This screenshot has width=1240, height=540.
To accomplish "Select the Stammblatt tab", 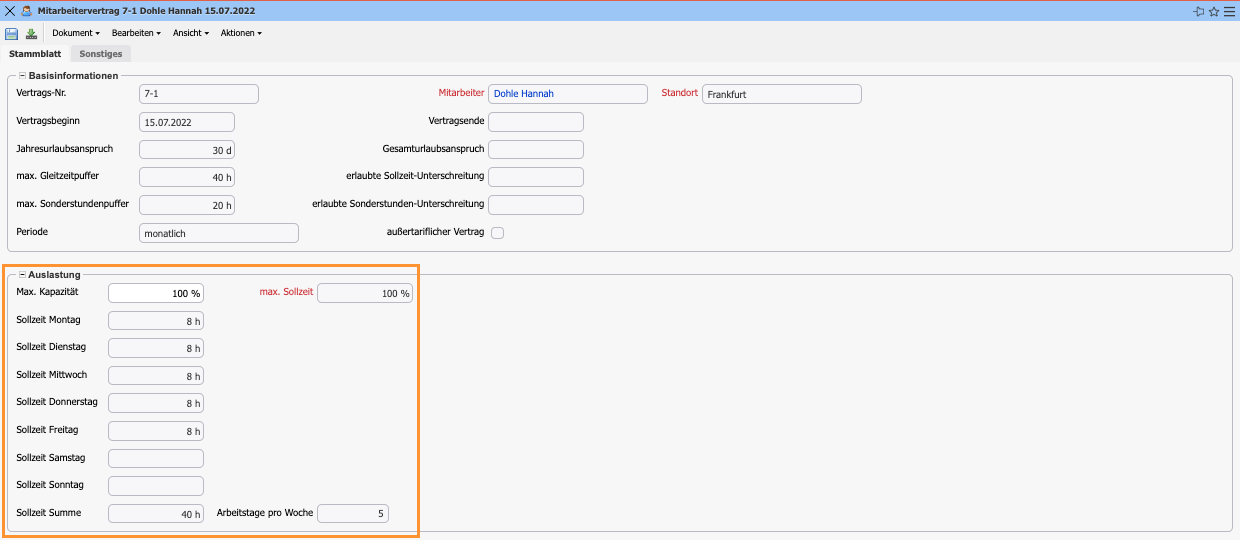I will tap(35, 54).
